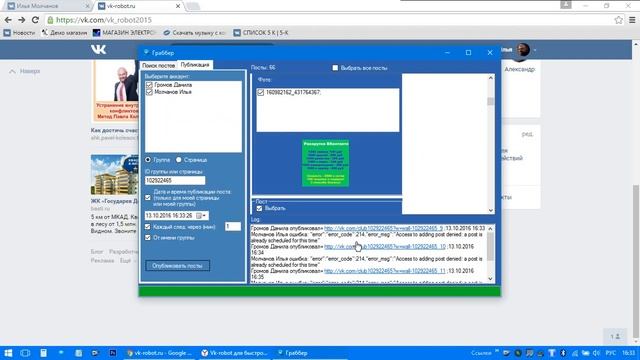Open the Chrome hamburger menu

pyautogui.click(x=632, y=20)
